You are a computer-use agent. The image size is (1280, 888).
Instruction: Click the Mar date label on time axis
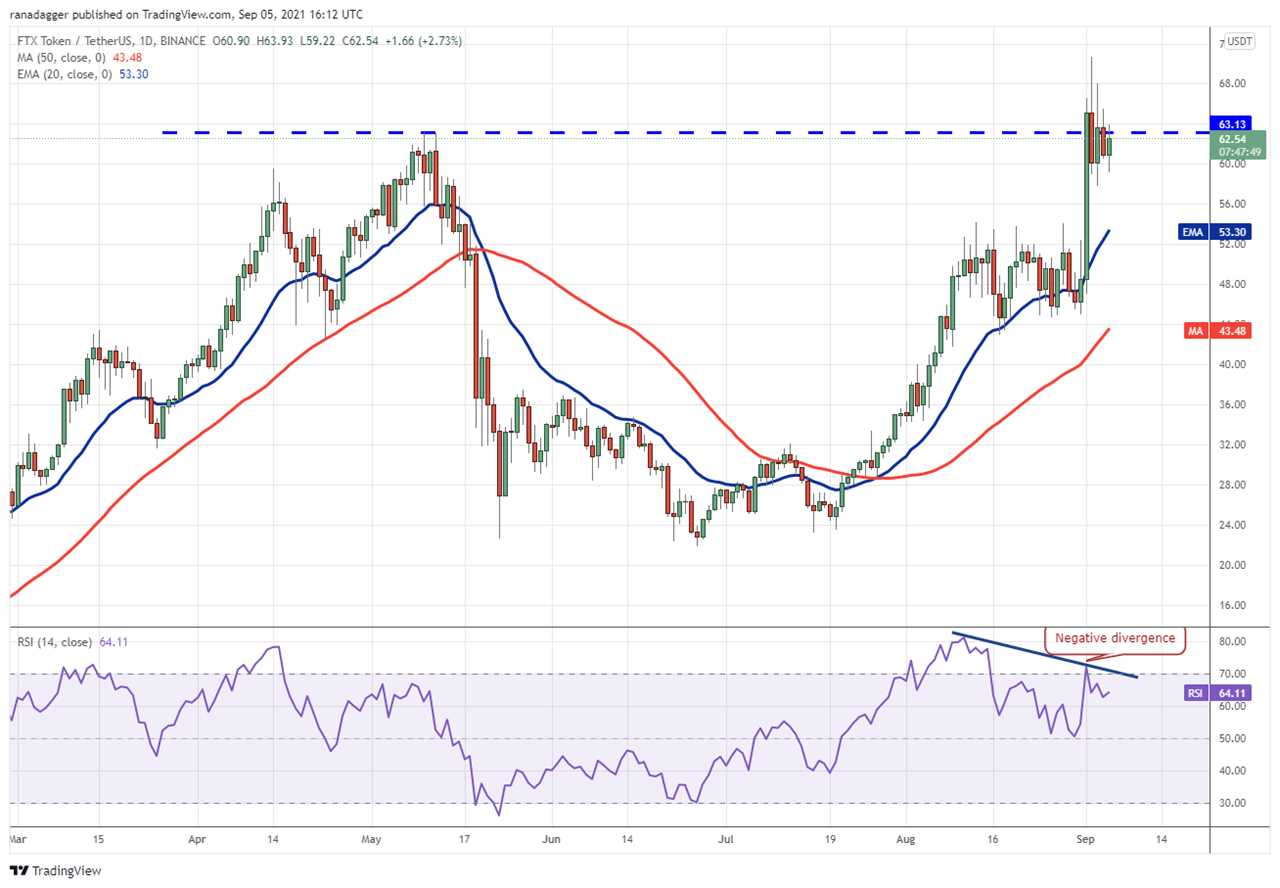point(17,837)
